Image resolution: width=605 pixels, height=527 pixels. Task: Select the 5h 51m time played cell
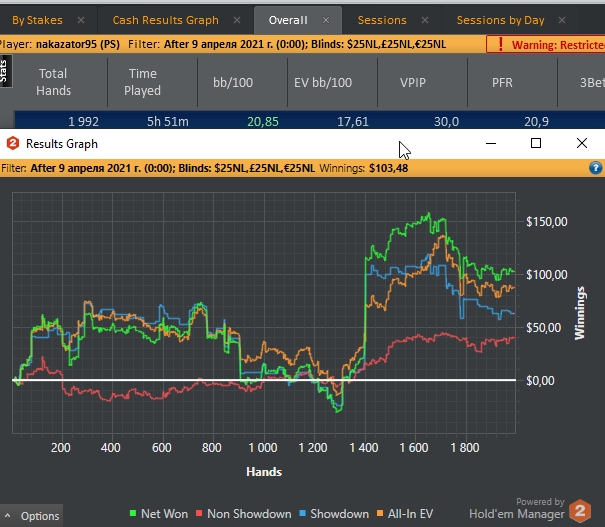coord(167,122)
